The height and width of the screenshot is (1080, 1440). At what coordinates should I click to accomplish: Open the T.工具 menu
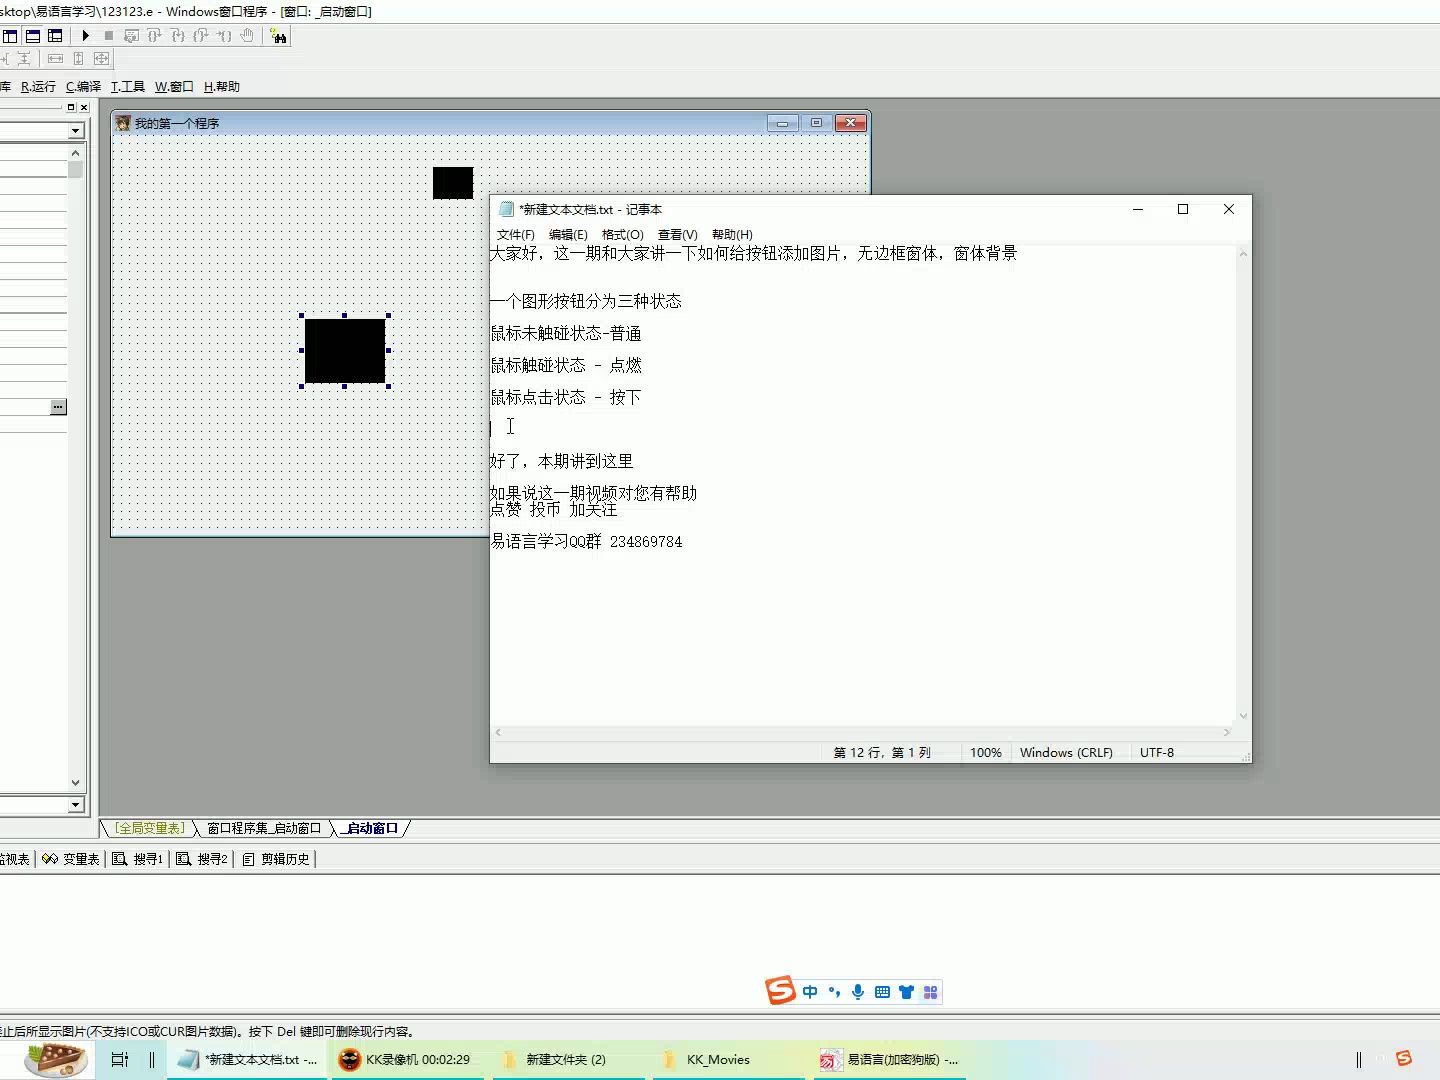(x=127, y=87)
